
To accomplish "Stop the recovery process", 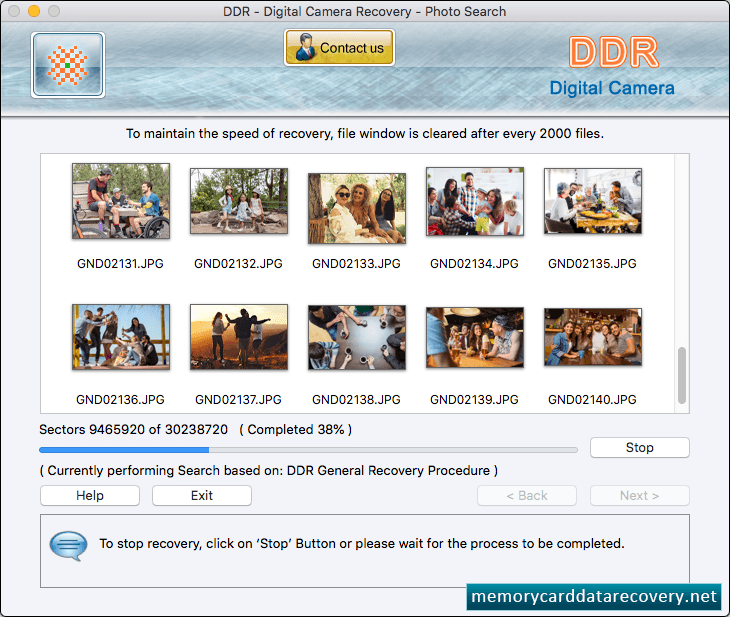I will [639, 447].
